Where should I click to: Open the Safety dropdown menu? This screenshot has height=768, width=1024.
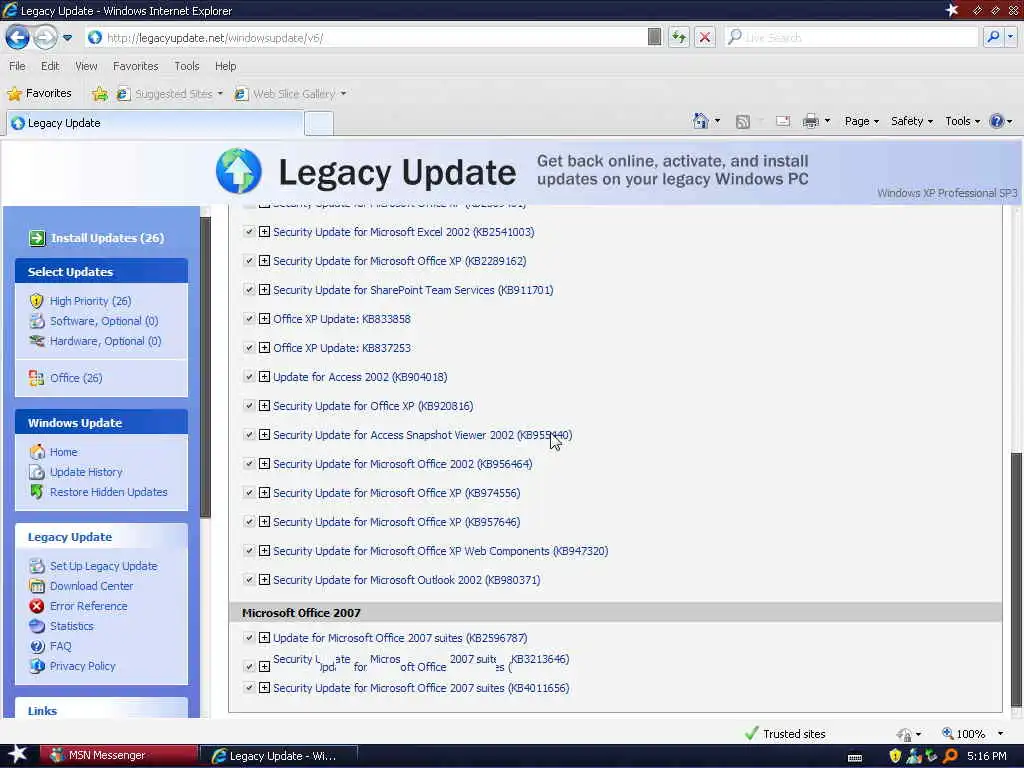(x=912, y=121)
